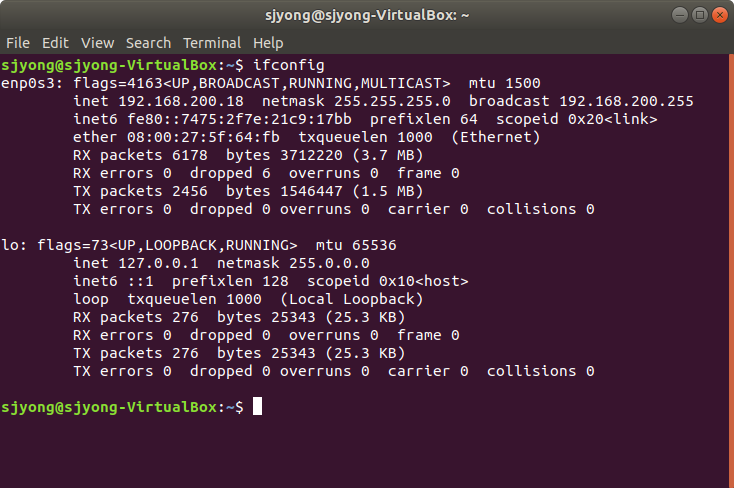
Task: Click the netmask value 255.0.0.0
Action: pyautogui.click(x=329, y=263)
